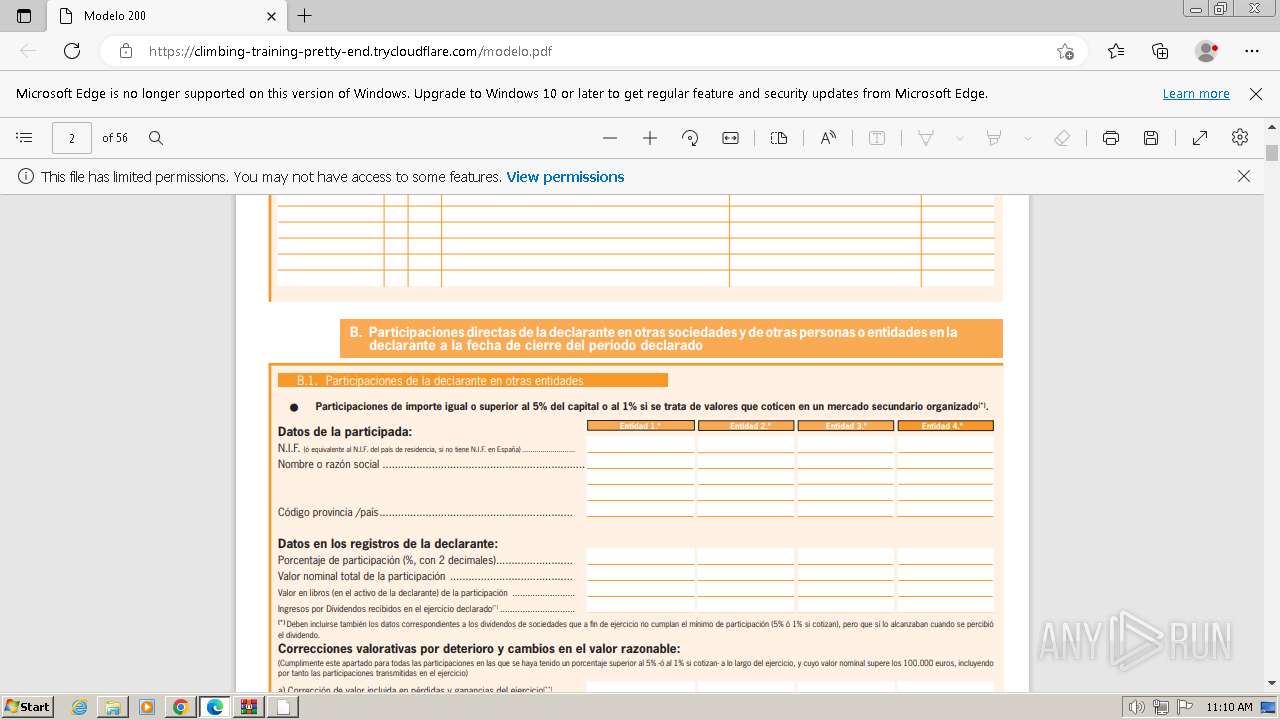1280x720 pixels.
Task: View site information padlock icon
Action: pos(126,51)
